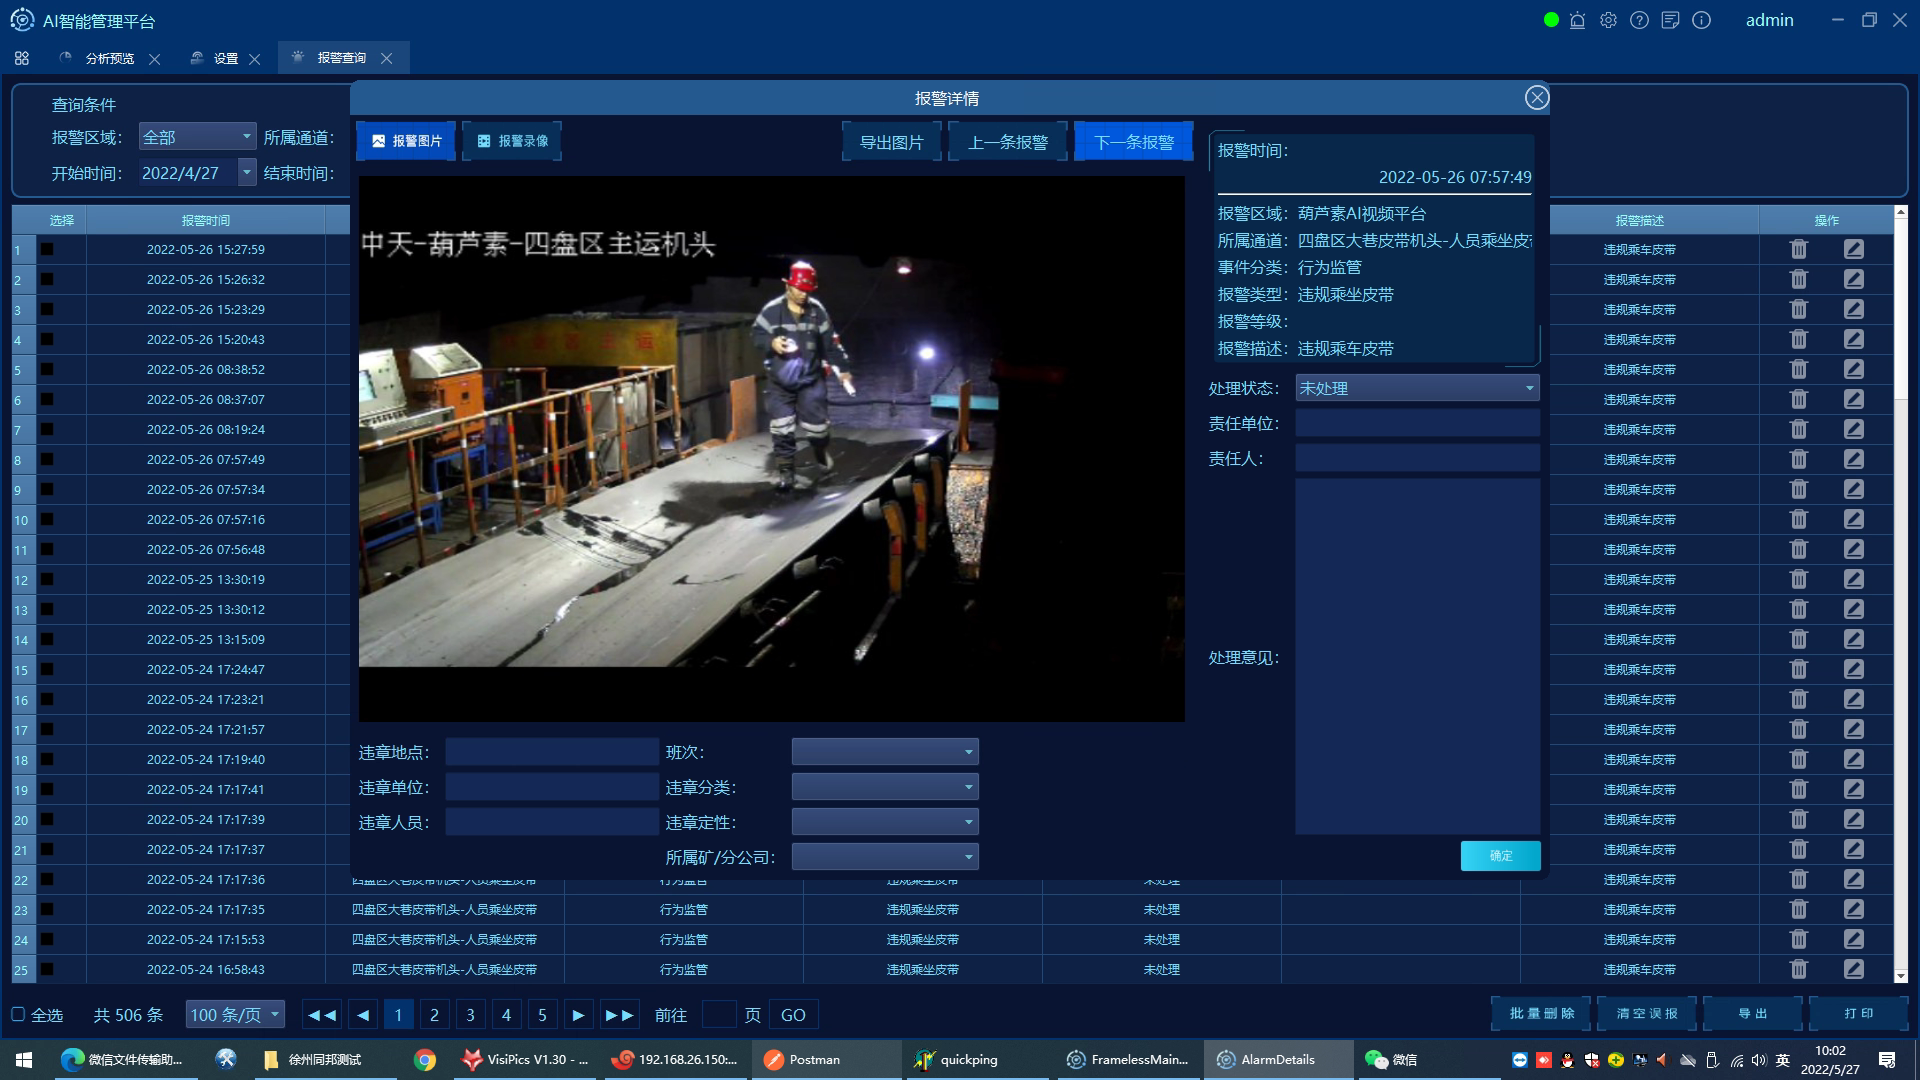Select checkbox of row 2022-05-26 15:27:59

47,249
